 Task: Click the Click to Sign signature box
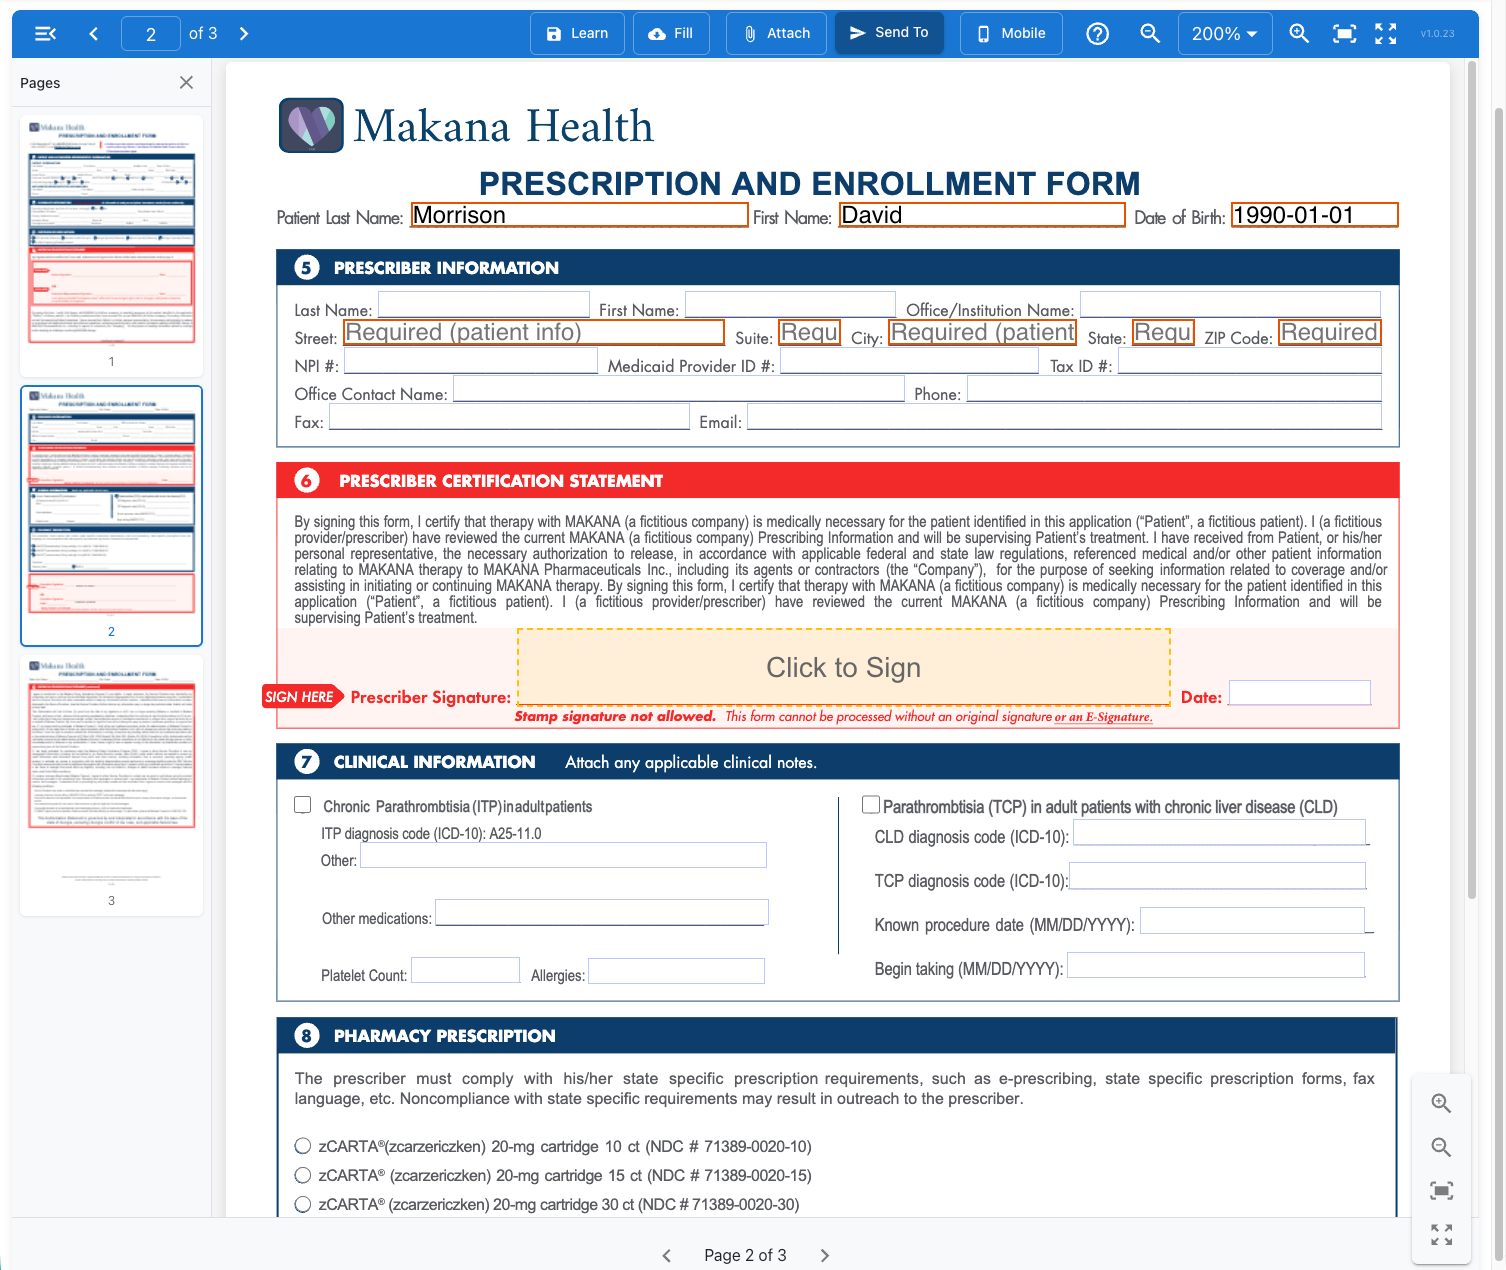(844, 667)
